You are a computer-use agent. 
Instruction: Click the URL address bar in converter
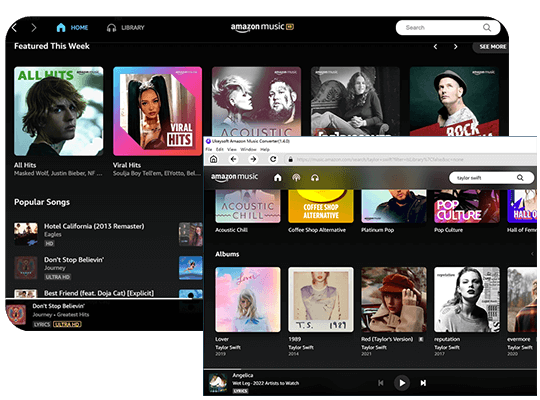(x=410, y=160)
